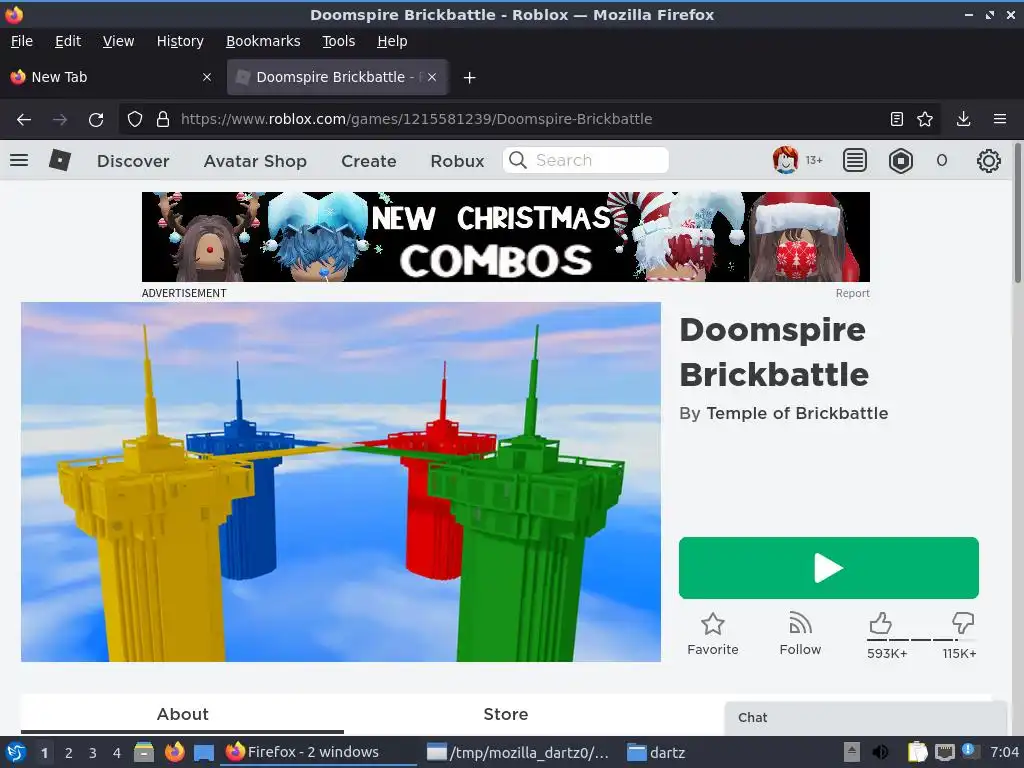Follow the game via the feed icon
The width and height of the screenshot is (1024, 768).
tap(800, 623)
